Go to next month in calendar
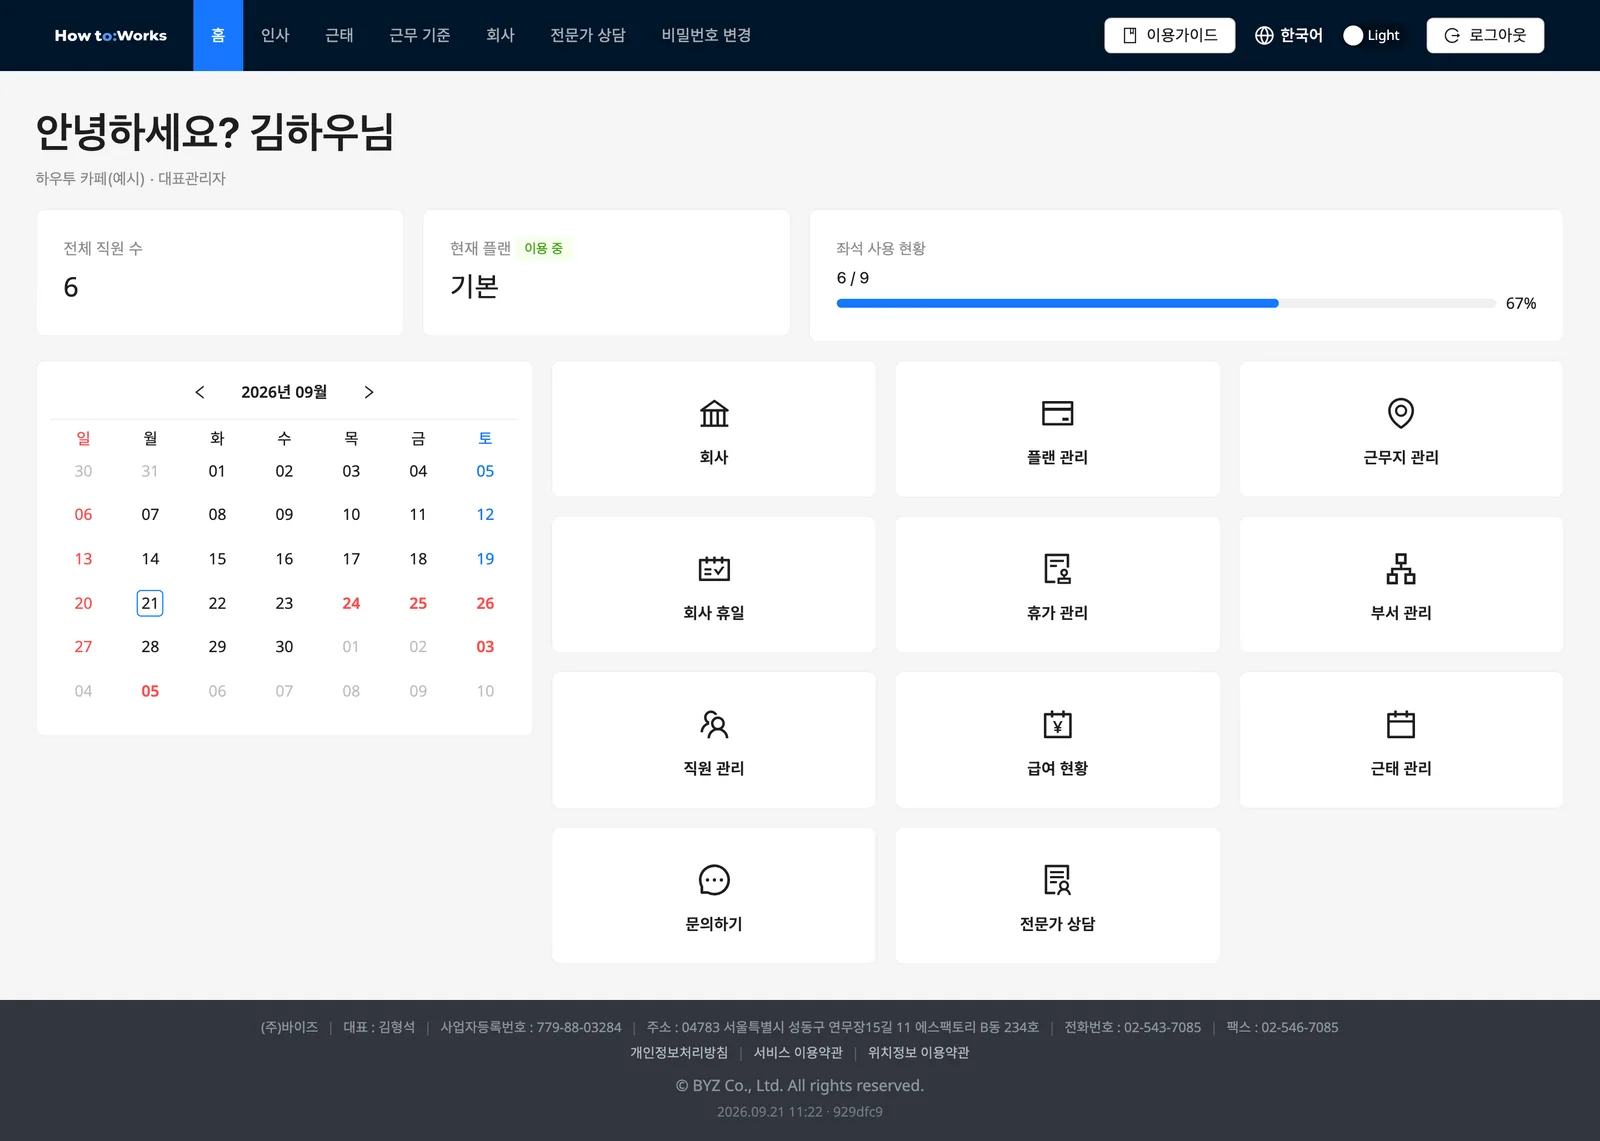 [368, 392]
